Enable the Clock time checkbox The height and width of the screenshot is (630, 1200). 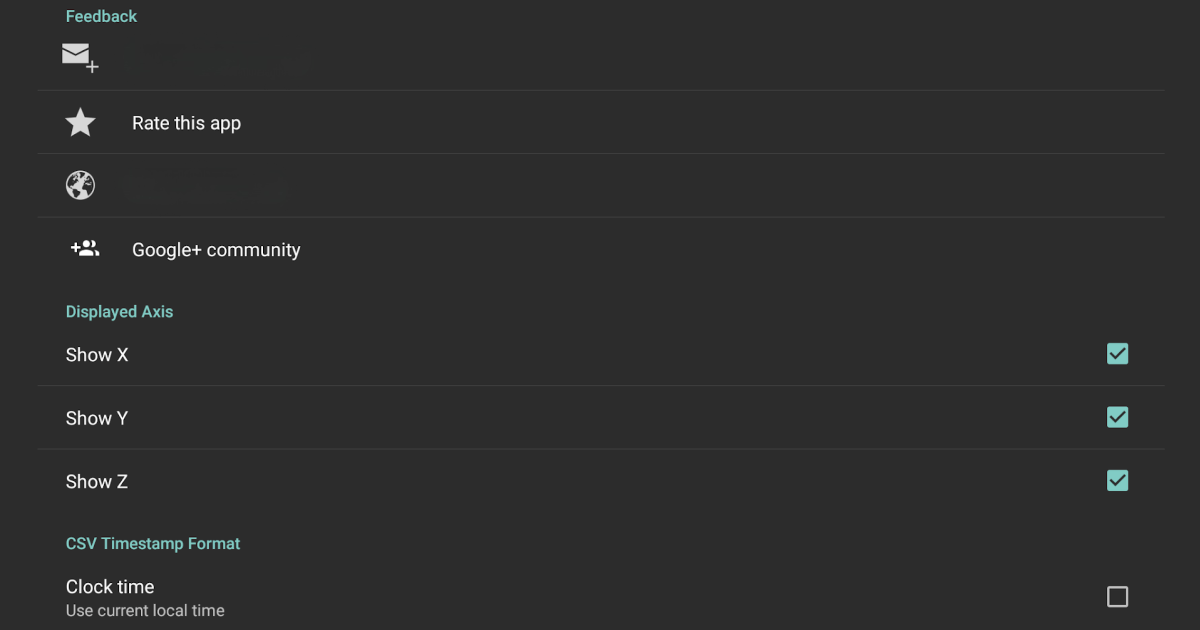click(x=1117, y=597)
